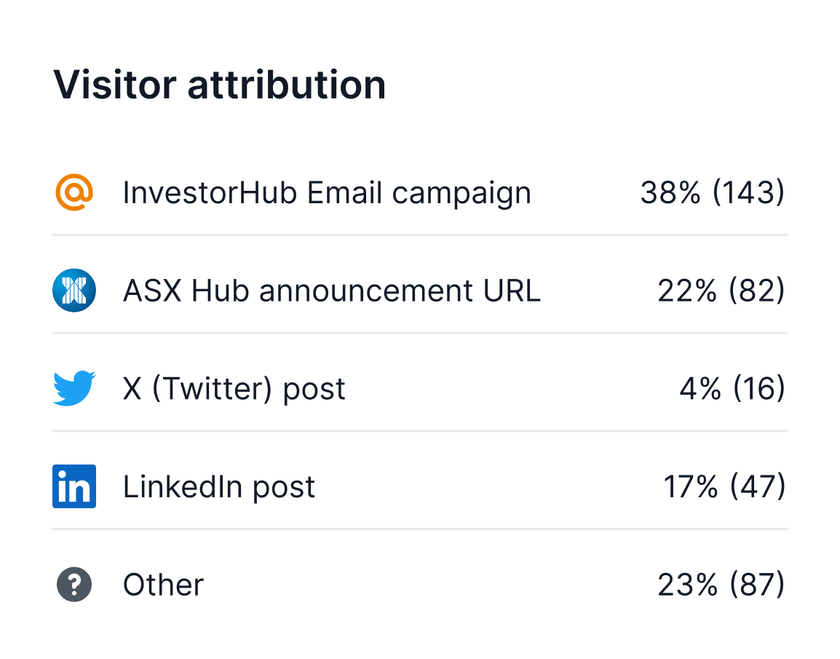The width and height of the screenshot is (840, 659).
Task: Click the (143) visitor count
Action: pyautogui.click(x=748, y=192)
